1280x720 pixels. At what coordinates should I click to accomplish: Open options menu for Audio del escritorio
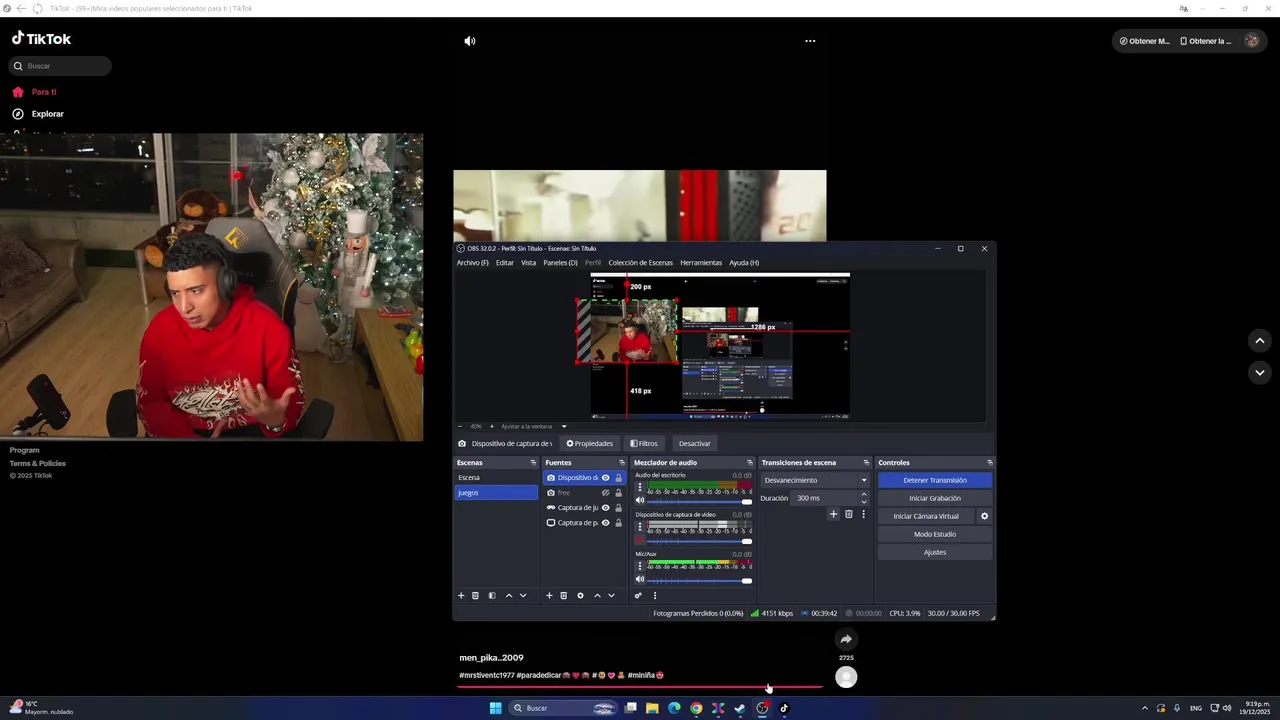(x=640, y=487)
